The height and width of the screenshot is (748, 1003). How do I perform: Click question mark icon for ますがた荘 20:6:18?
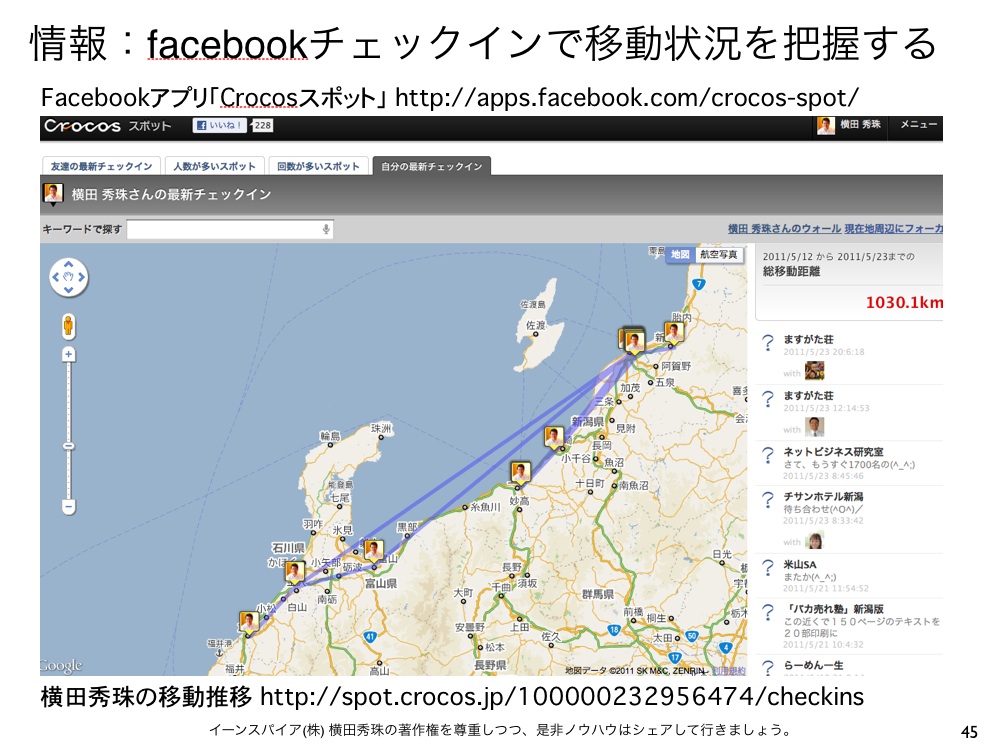tap(768, 342)
